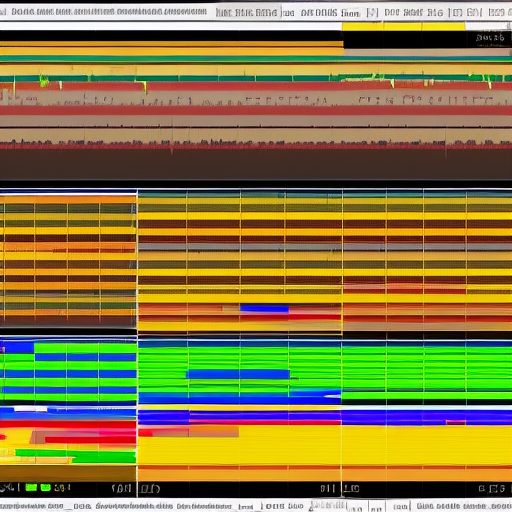
Task: Expand the small boxed control beside the bottom bar field
Action: pyautogui.click(x=377, y=508)
